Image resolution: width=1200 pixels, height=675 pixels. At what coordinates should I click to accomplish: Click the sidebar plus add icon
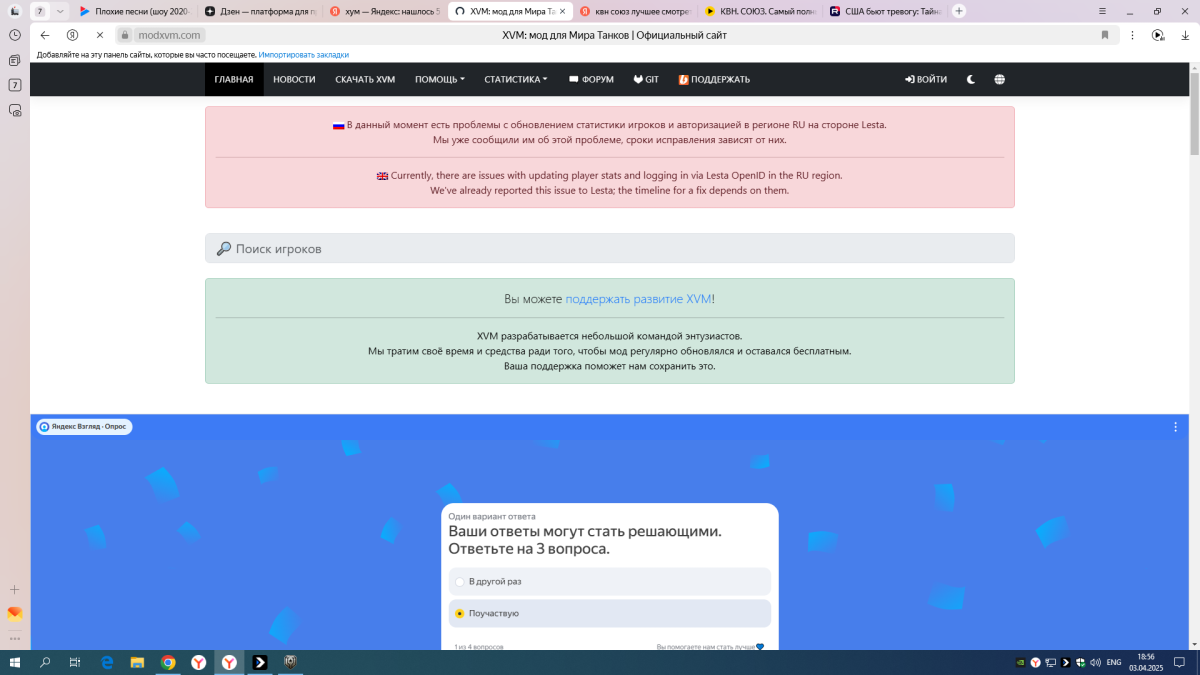pyautogui.click(x=14, y=589)
